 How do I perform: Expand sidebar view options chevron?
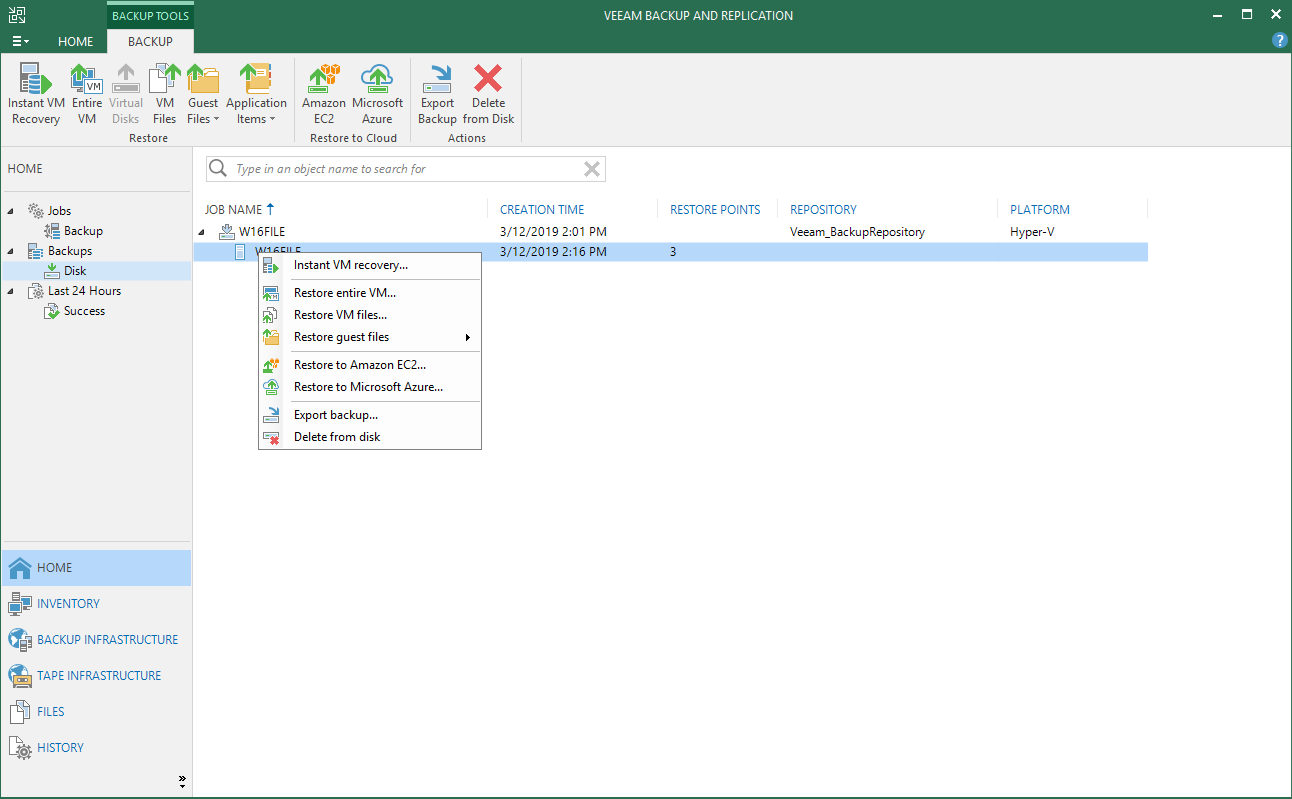182,780
